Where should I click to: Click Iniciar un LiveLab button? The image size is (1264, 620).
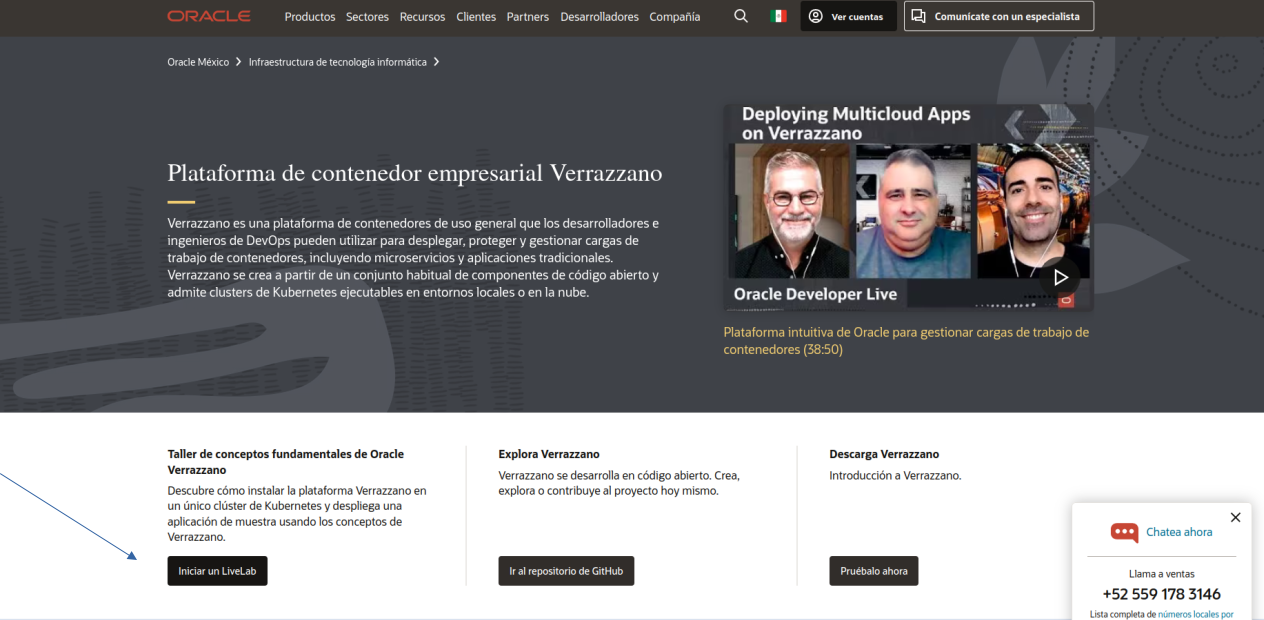pyautogui.click(x=217, y=571)
